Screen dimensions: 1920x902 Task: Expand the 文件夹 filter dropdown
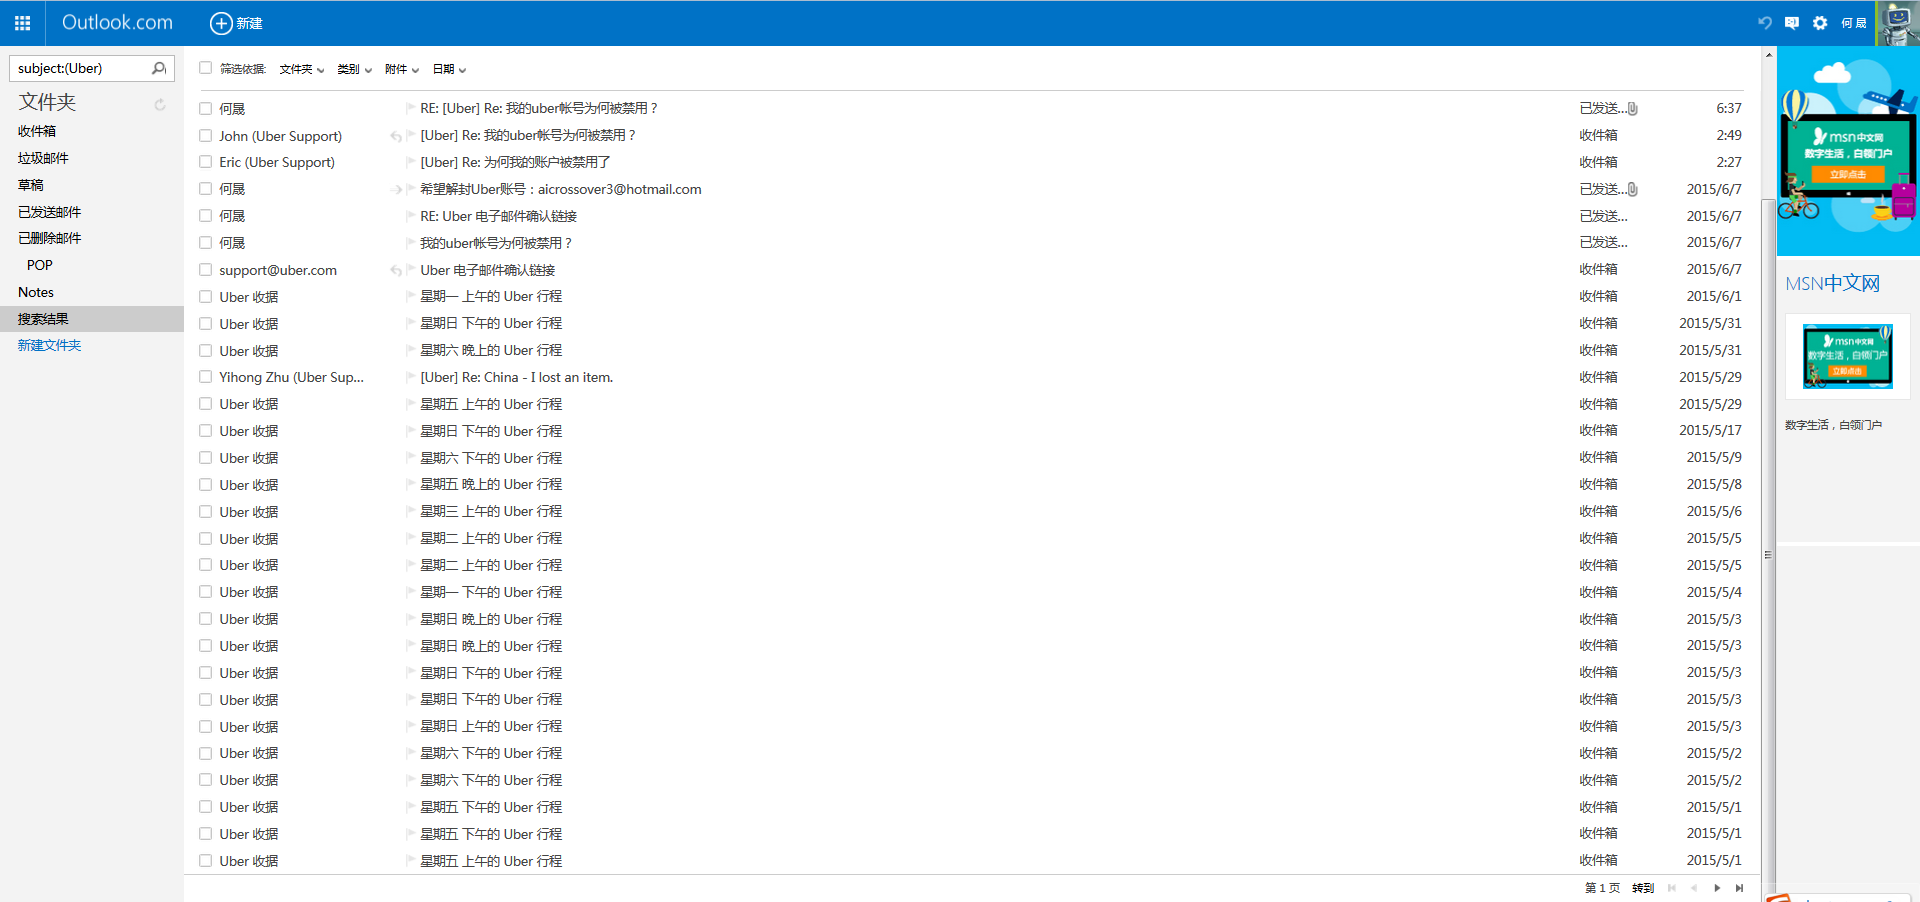(x=302, y=69)
